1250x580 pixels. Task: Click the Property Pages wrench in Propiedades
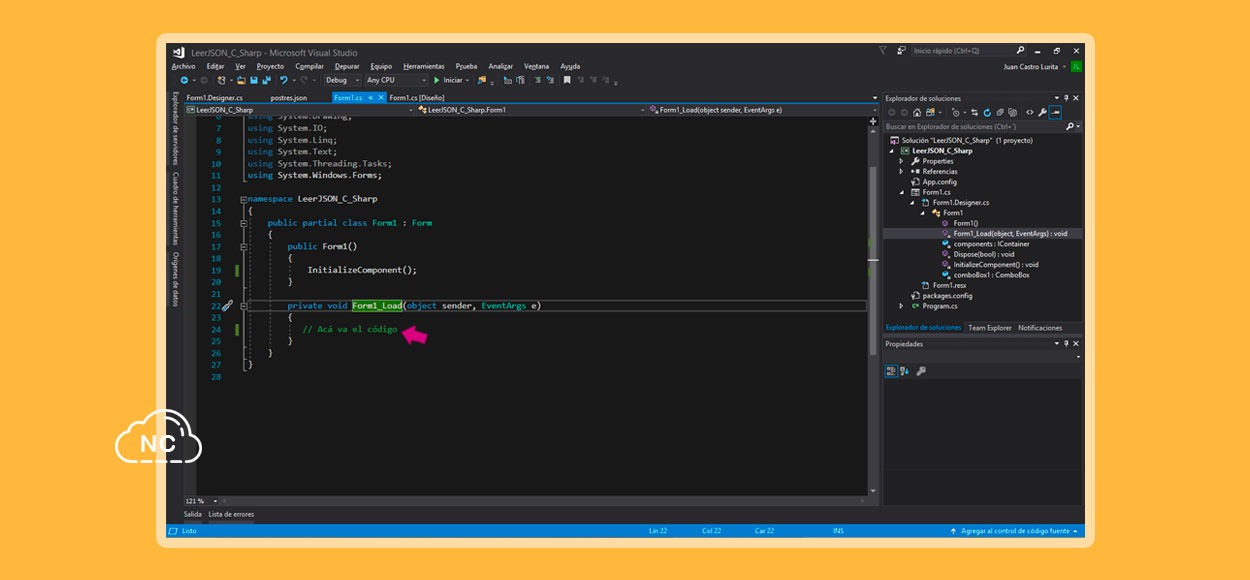(921, 371)
